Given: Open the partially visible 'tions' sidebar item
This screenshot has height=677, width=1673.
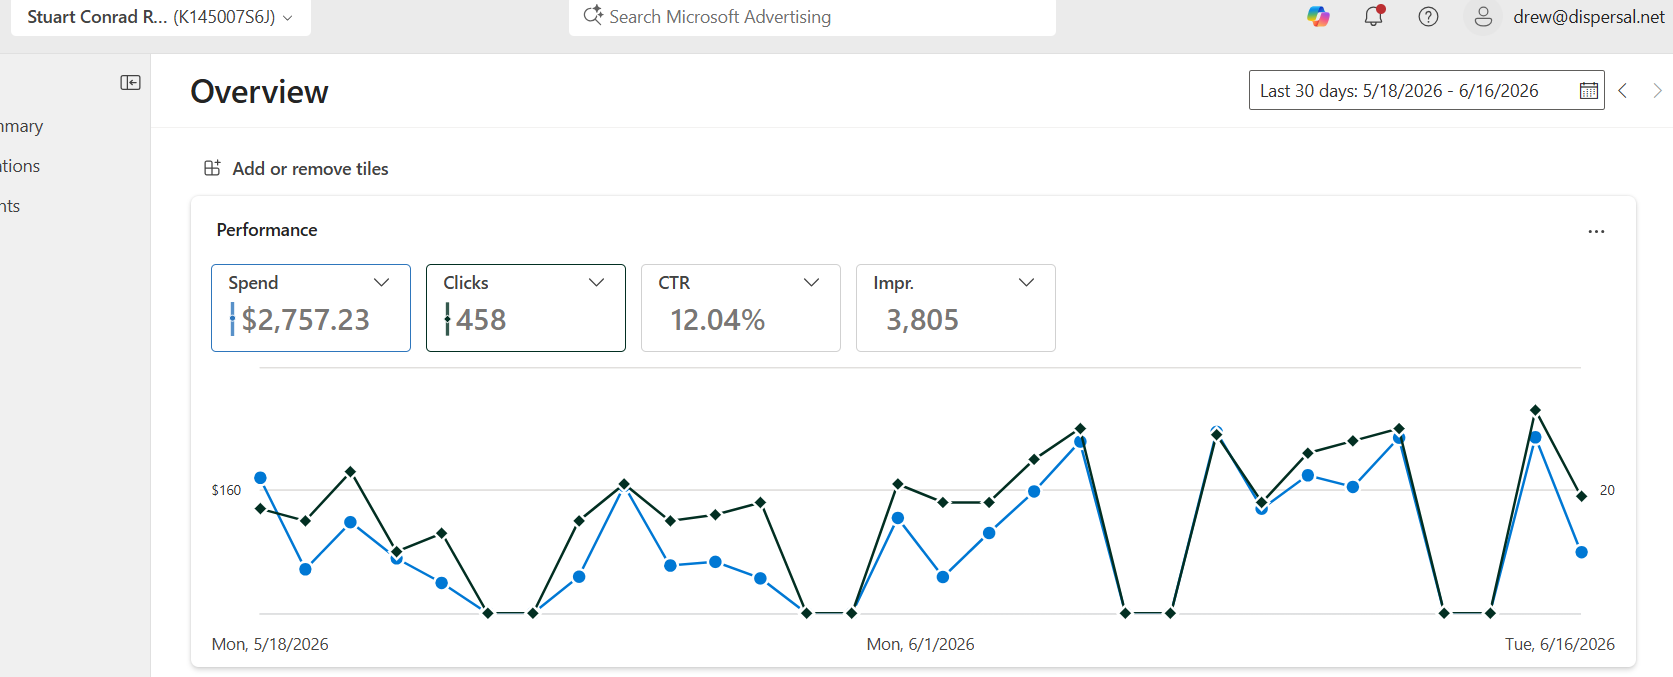Looking at the screenshot, I should pos(20,166).
